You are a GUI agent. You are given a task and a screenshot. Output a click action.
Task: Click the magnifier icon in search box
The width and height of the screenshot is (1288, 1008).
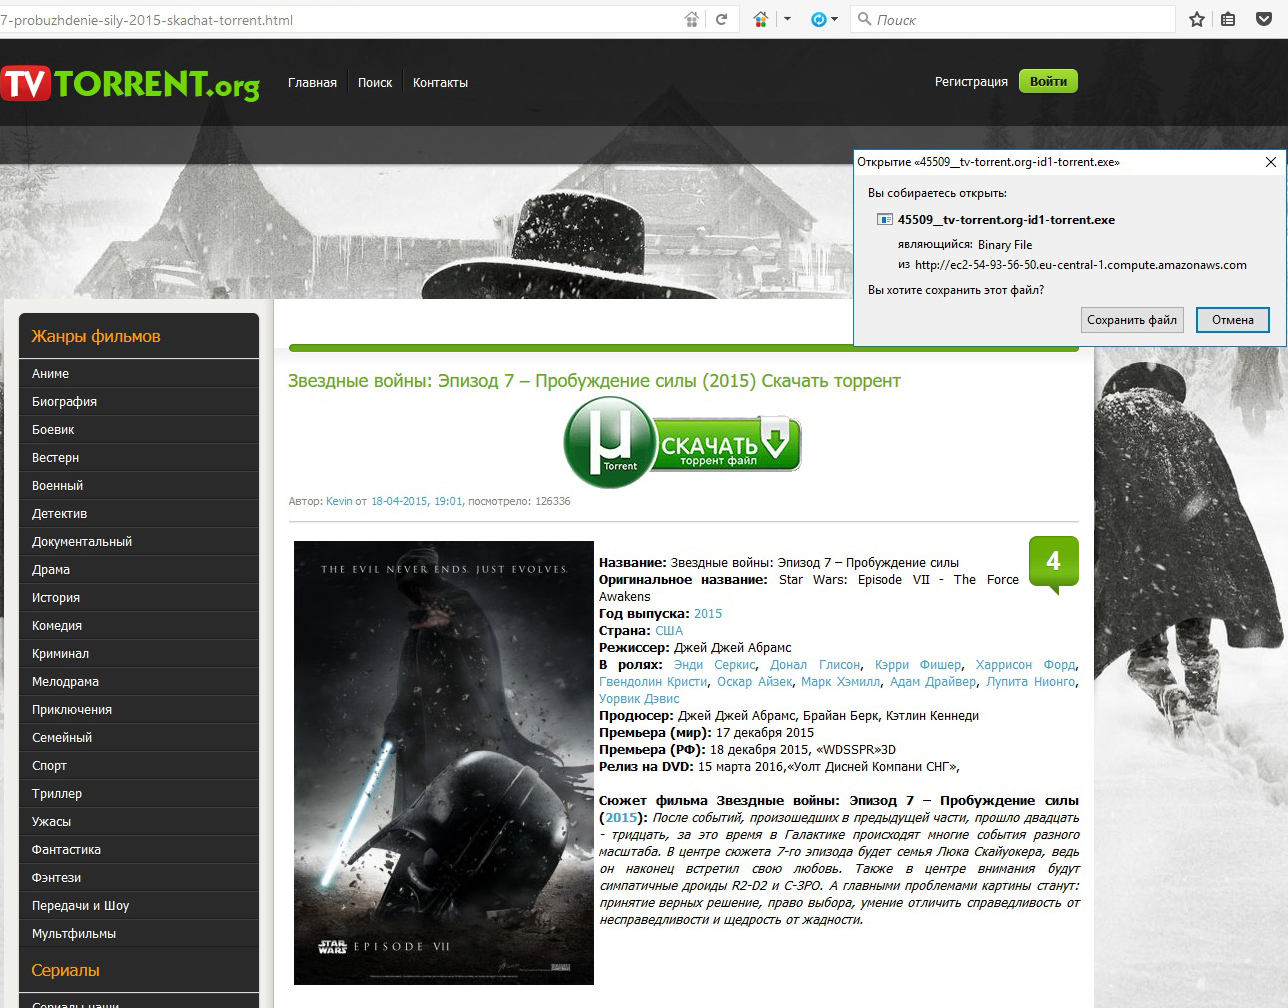[x=864, y=19]
